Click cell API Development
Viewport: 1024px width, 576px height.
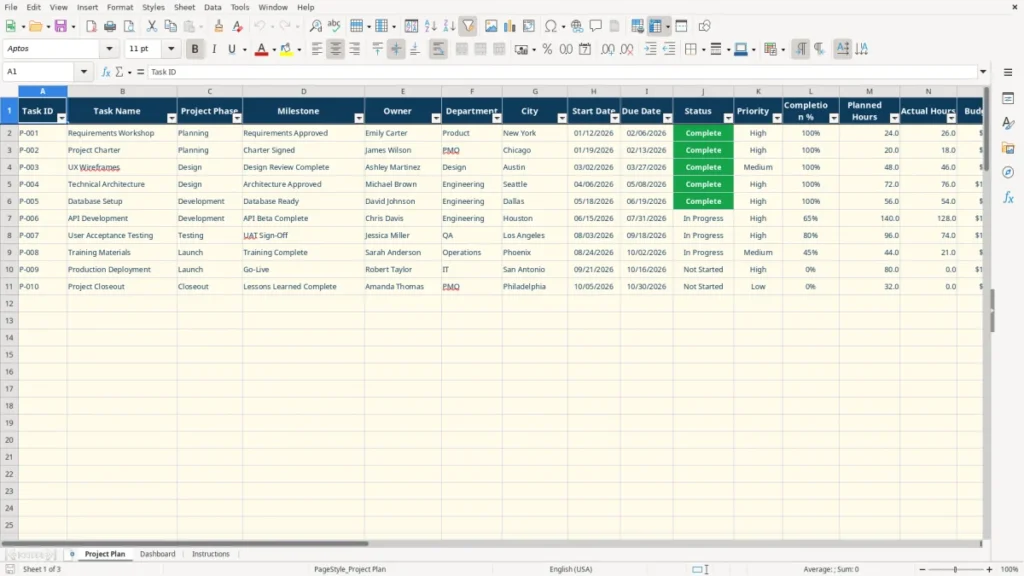pyautogui.click(x=121, y=218)
